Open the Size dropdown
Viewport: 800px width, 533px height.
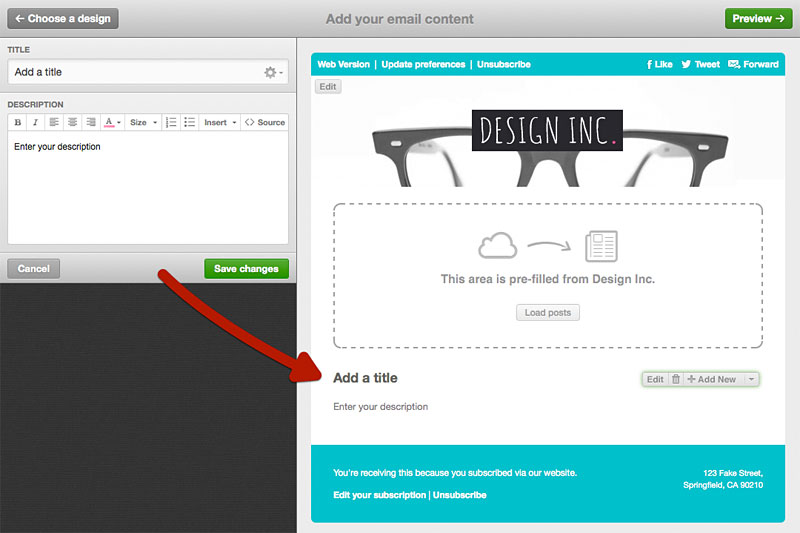[x=143, y=122]
